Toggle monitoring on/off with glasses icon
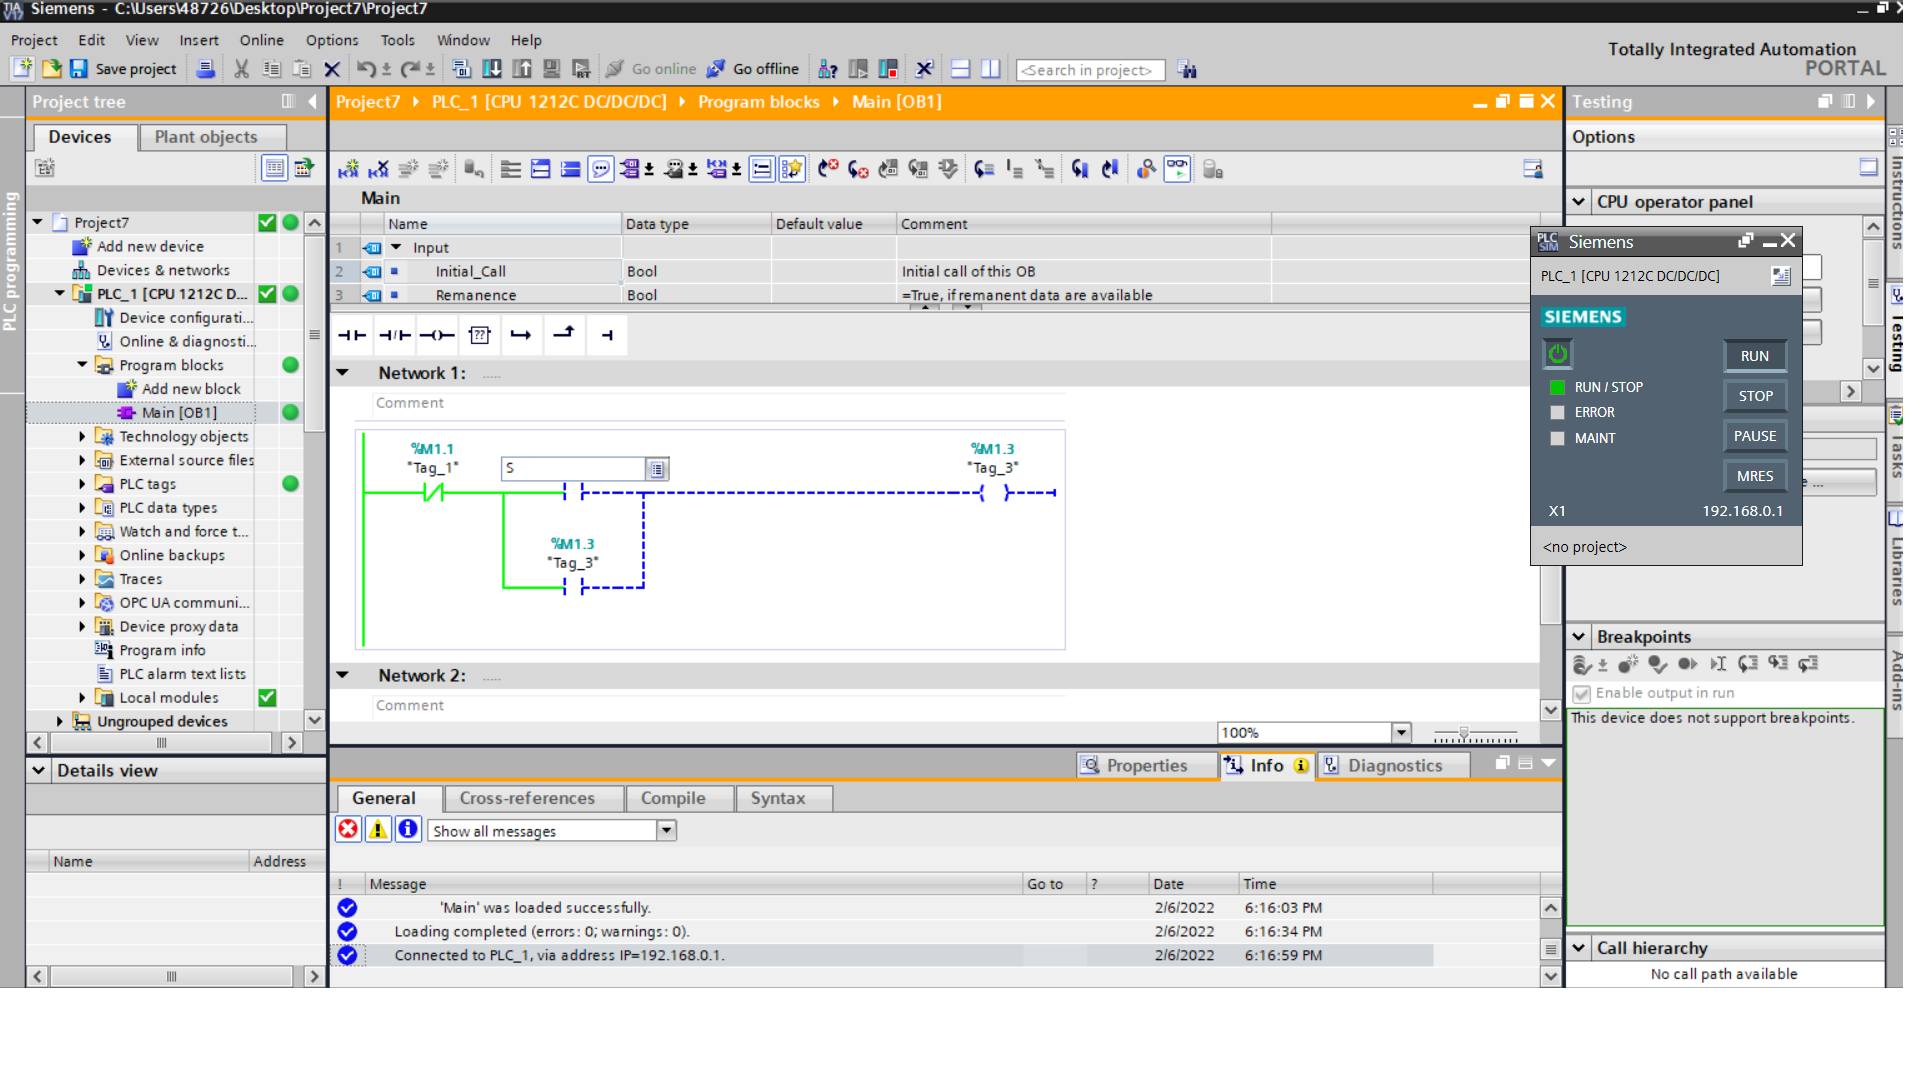Image resolution: width=1920 pixels, height=1080 pixels. [x=1177, y=169]
